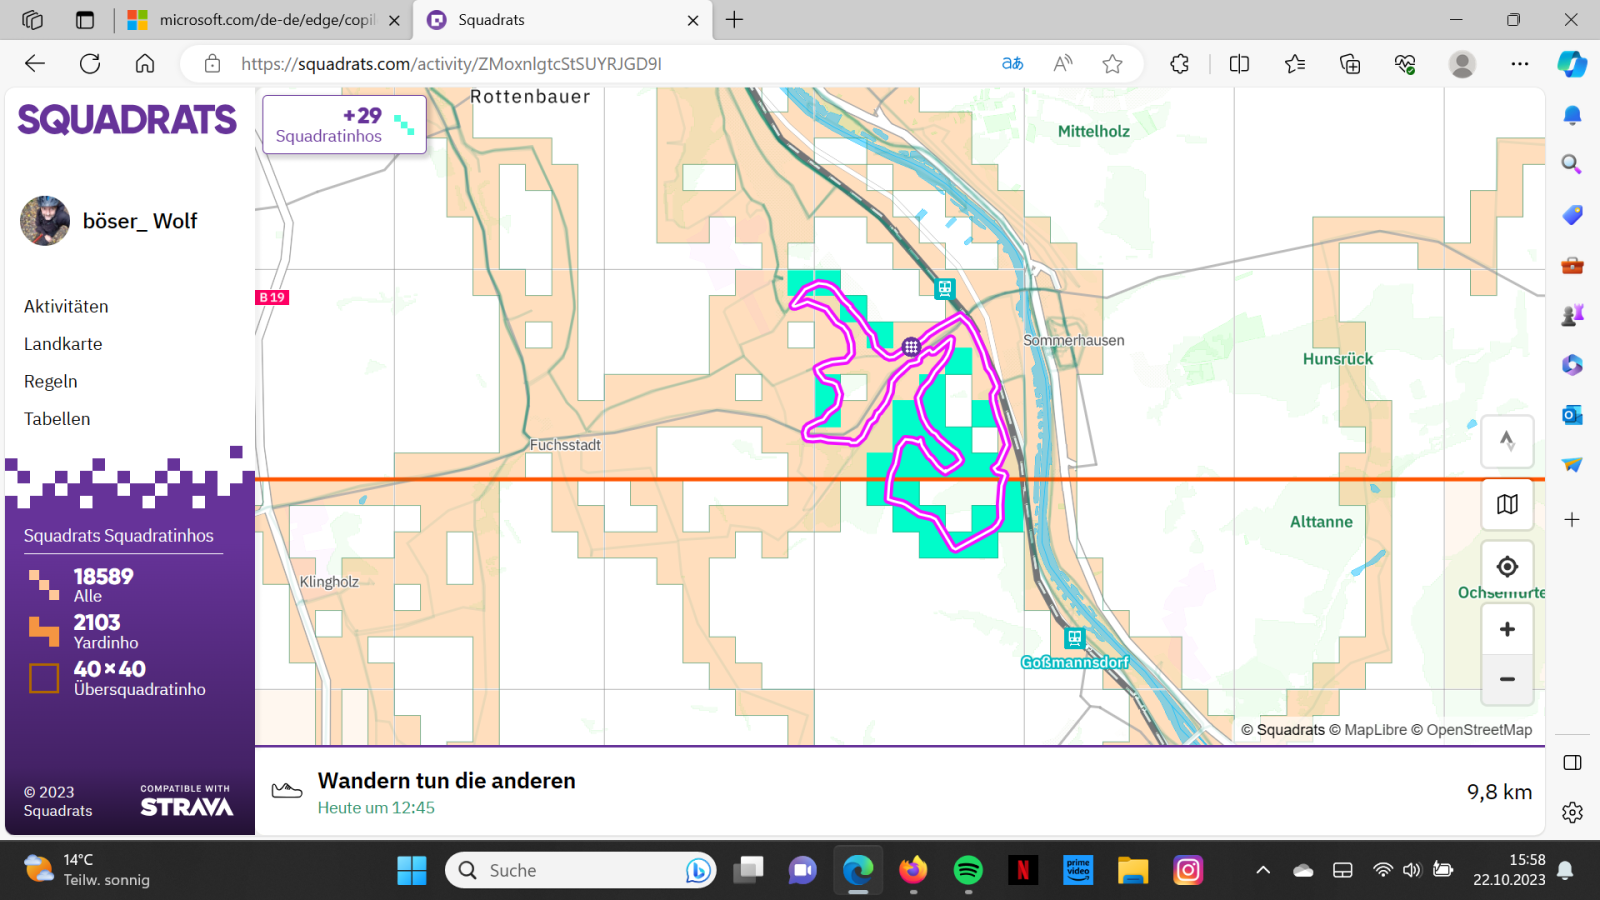Viewport: 1600px width, 900px height.
Task: Zoom out of the map
Action: 1507,679
